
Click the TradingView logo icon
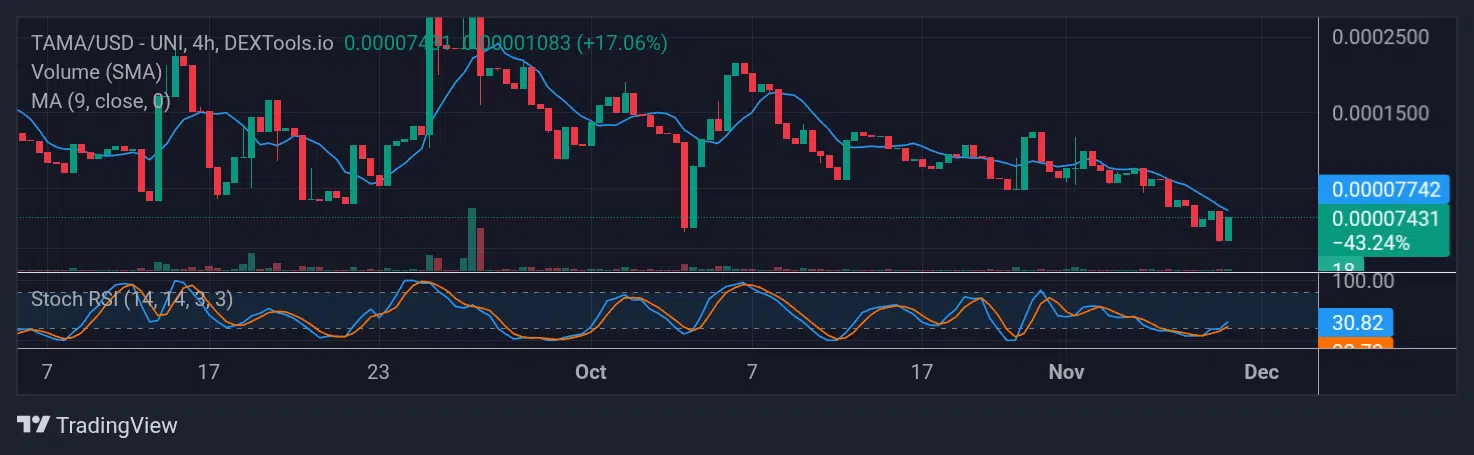click(x=33, y=425)
